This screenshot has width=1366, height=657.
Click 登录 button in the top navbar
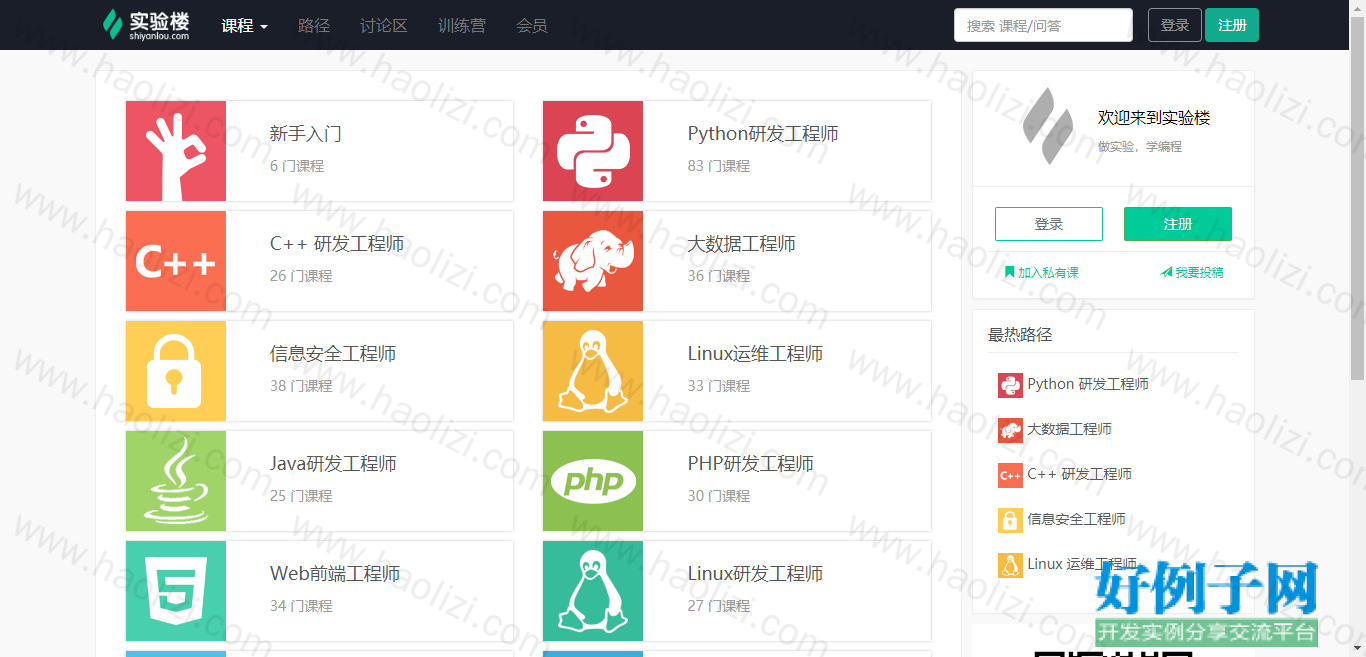click(x=1175, y=25)
